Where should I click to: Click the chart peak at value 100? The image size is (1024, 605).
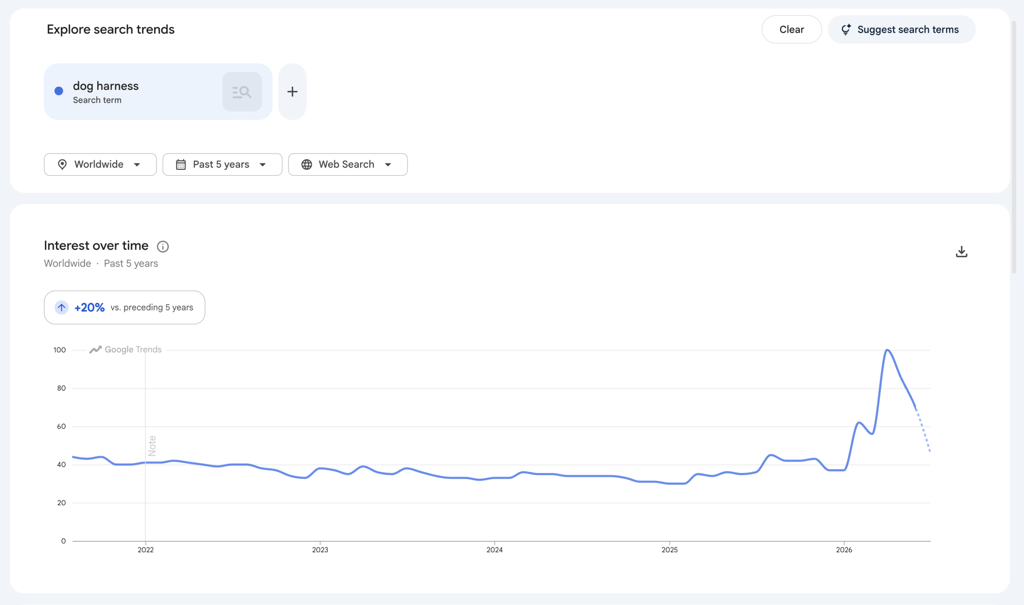point(887,351)
